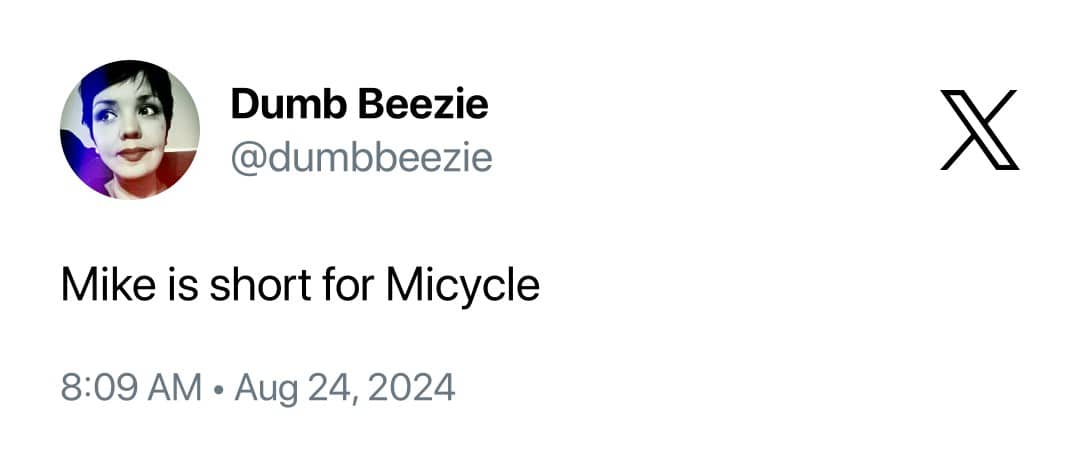Click the Aug 24, 2024 date

[x=344, y=387]
